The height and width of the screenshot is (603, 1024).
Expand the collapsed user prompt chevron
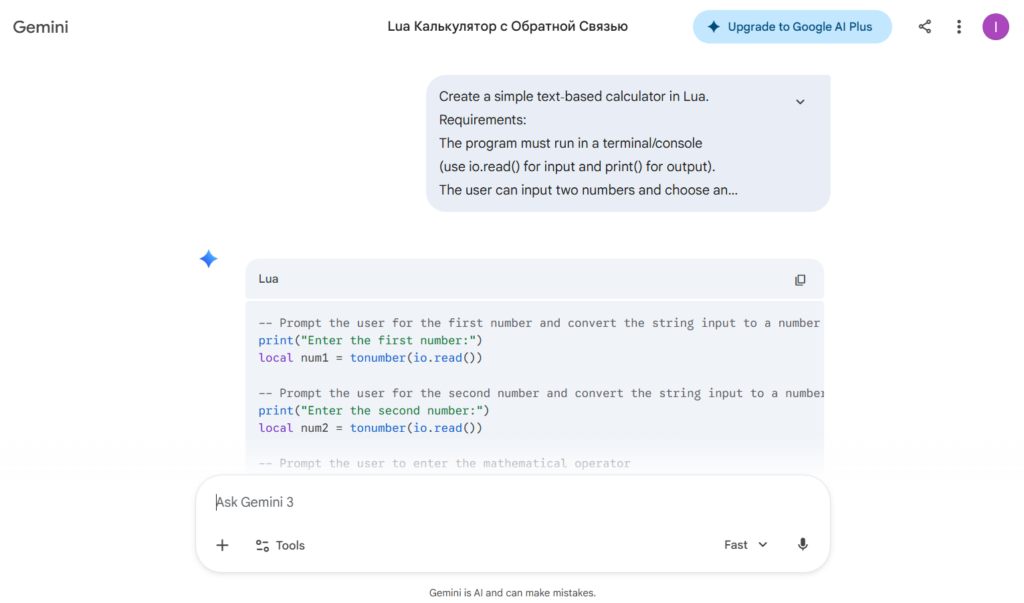pyautogui.click(x=800, y=102)
